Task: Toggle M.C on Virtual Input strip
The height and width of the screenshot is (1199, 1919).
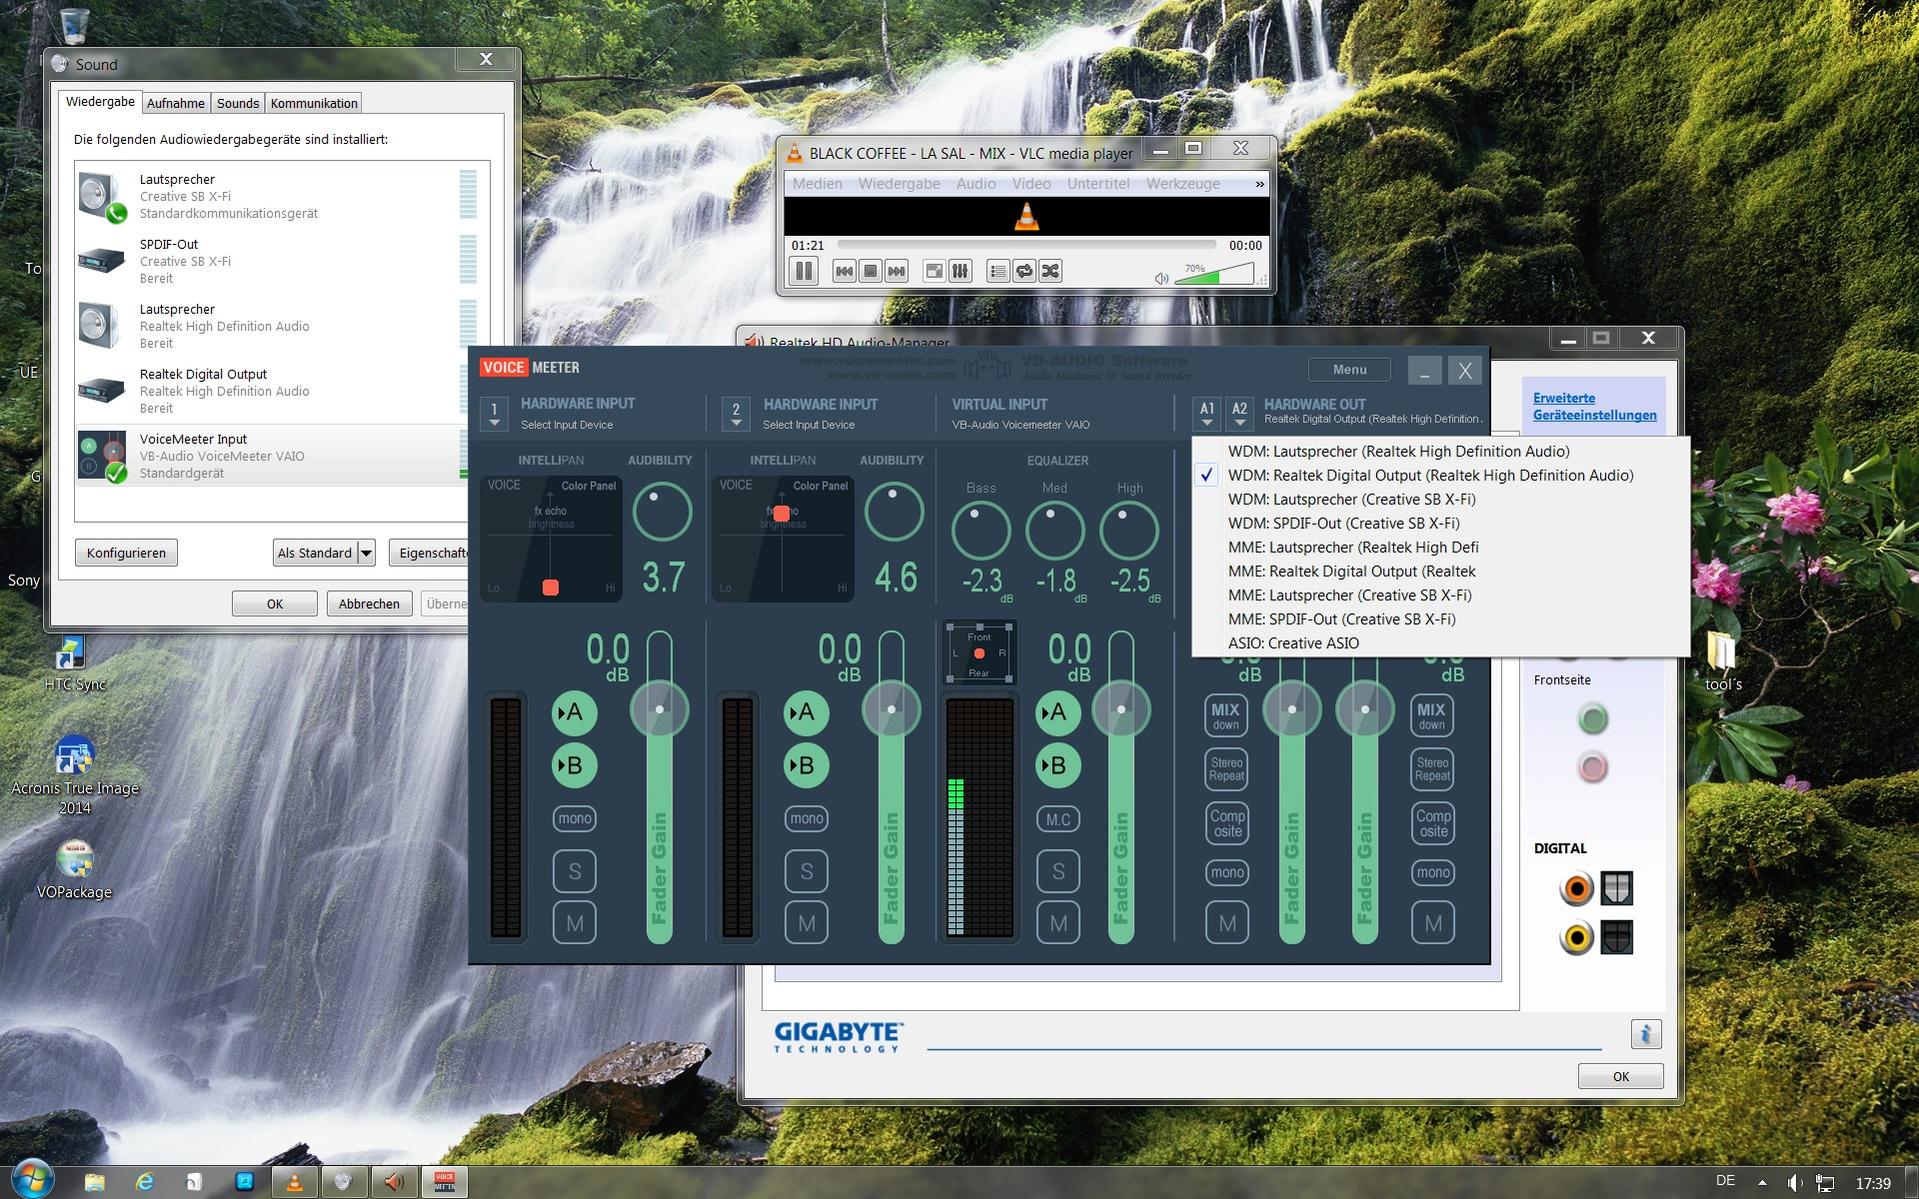Action: pyautogui.click(x=1058, y=819)
